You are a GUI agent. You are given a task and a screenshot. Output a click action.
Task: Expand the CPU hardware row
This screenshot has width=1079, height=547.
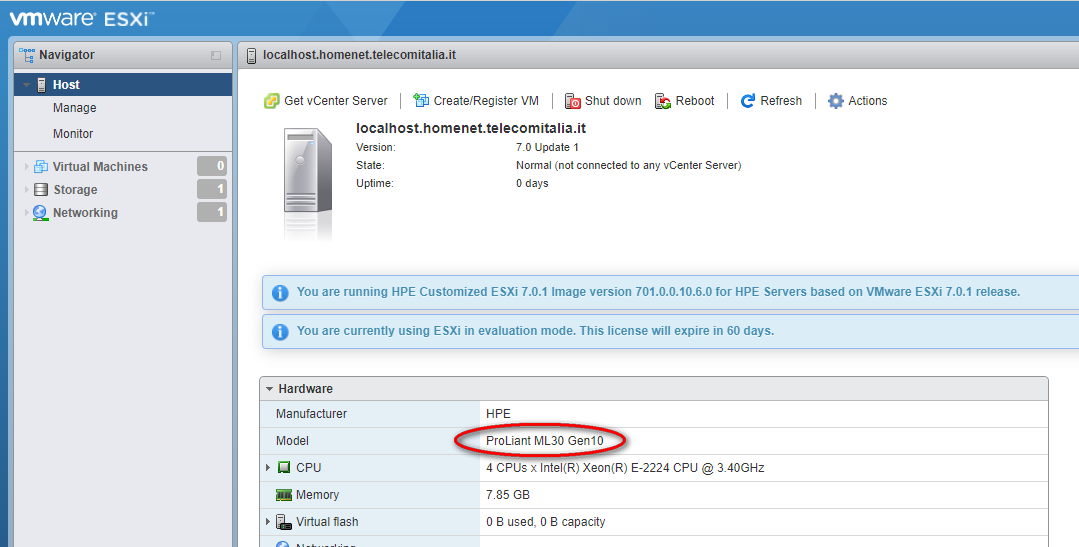(x=268, y=467)
